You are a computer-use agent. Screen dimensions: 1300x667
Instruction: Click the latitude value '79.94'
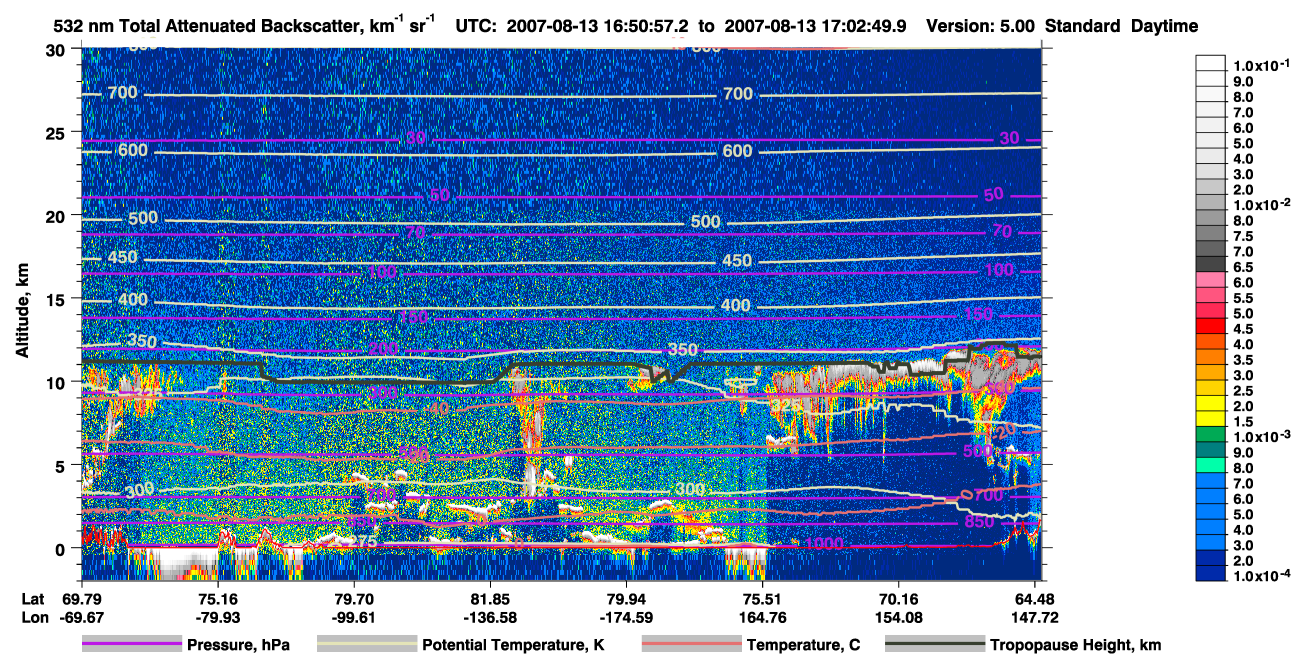(x=626, y=598)
